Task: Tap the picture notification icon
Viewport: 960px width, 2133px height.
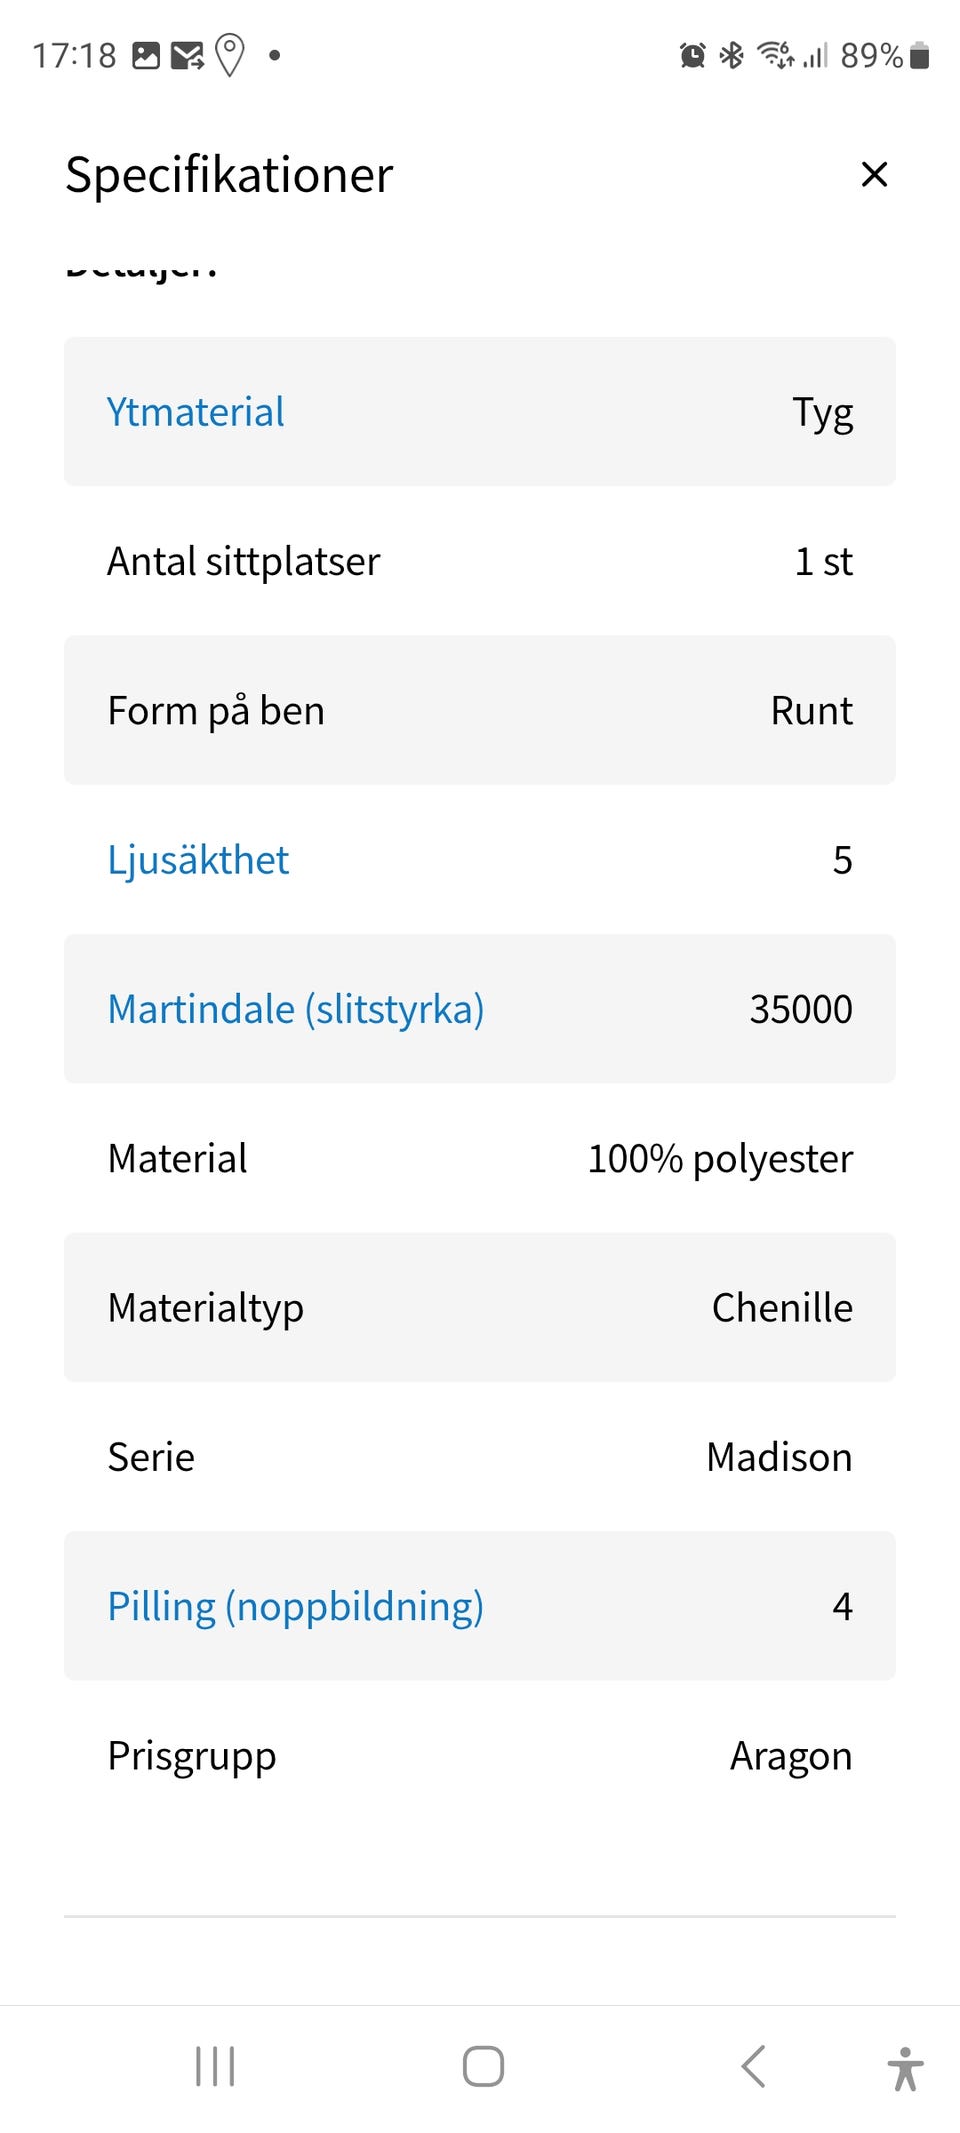Action: (146, 55)
